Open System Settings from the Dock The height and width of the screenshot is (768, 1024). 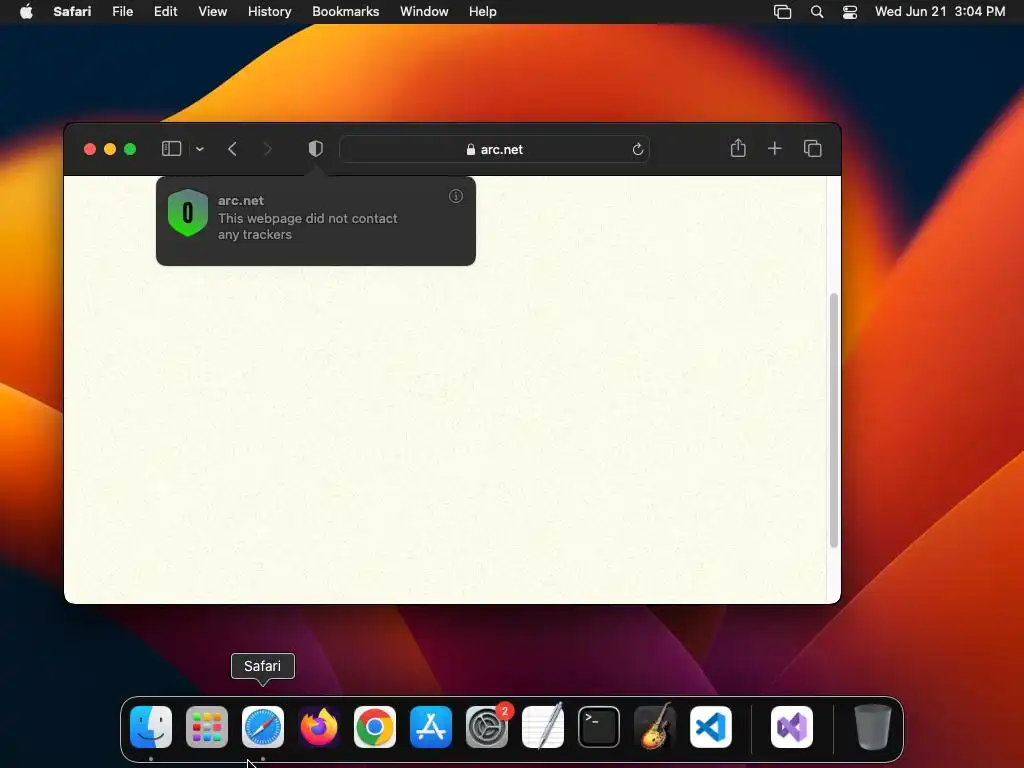[x=487, y=727]
